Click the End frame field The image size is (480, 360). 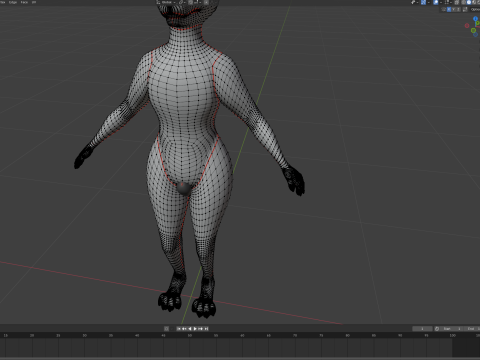(472, 329)
